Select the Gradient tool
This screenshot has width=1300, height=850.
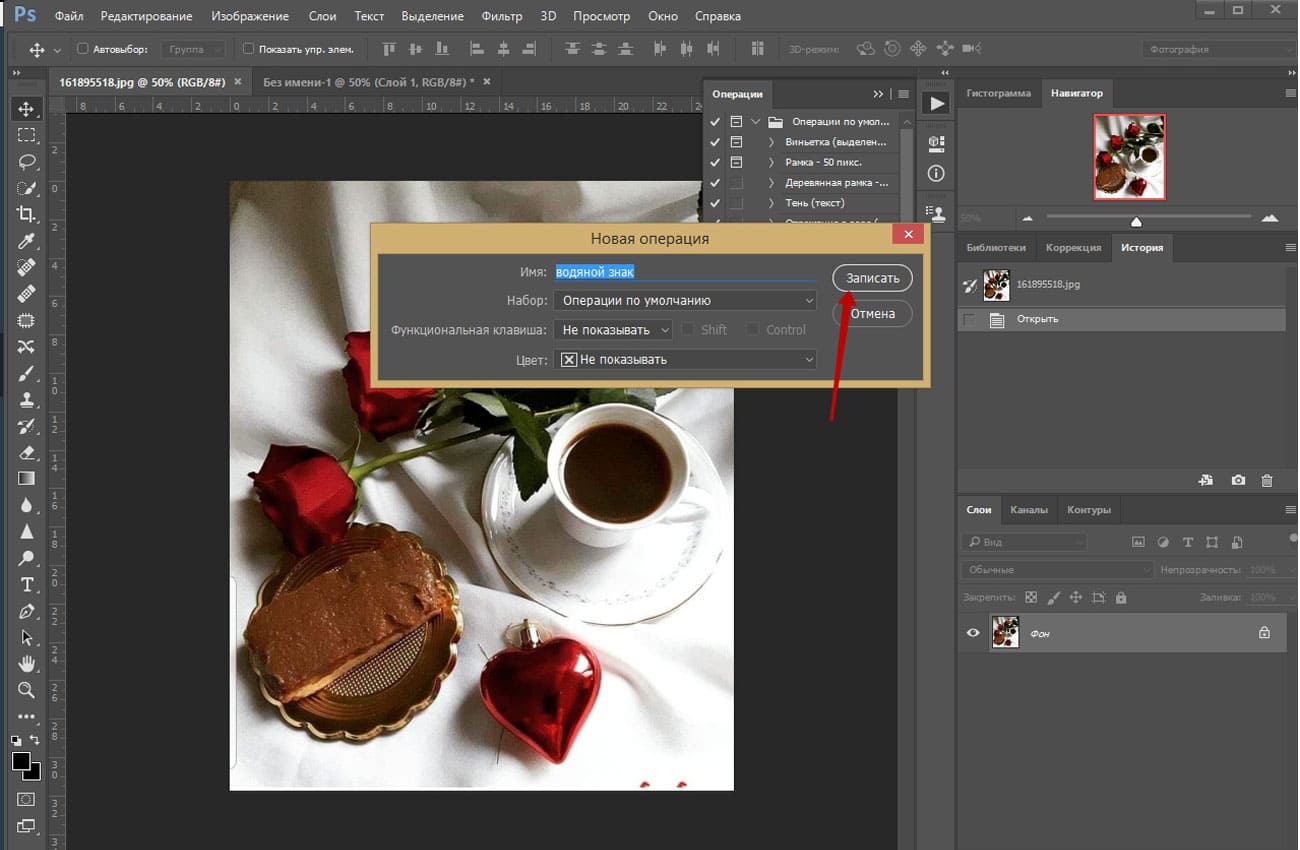click(x=26, y=479)
